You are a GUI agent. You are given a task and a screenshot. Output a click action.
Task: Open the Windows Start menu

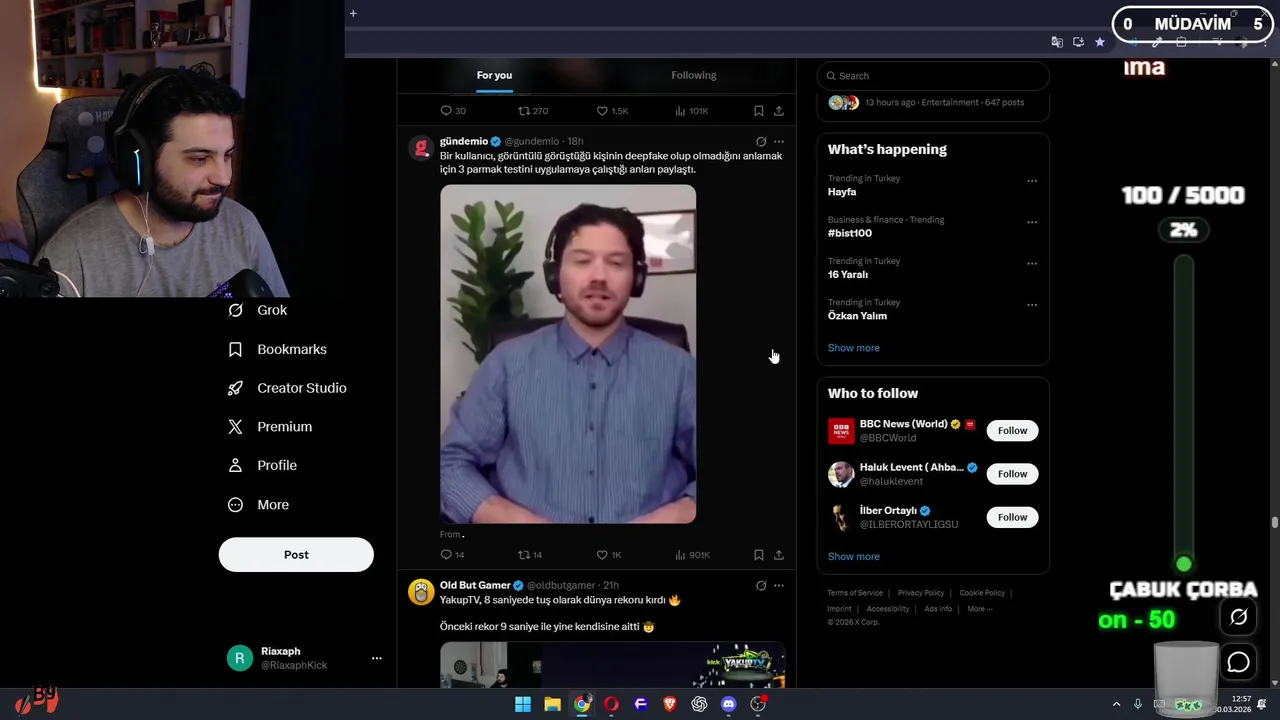pyautogui.click(x=523, y=704)
